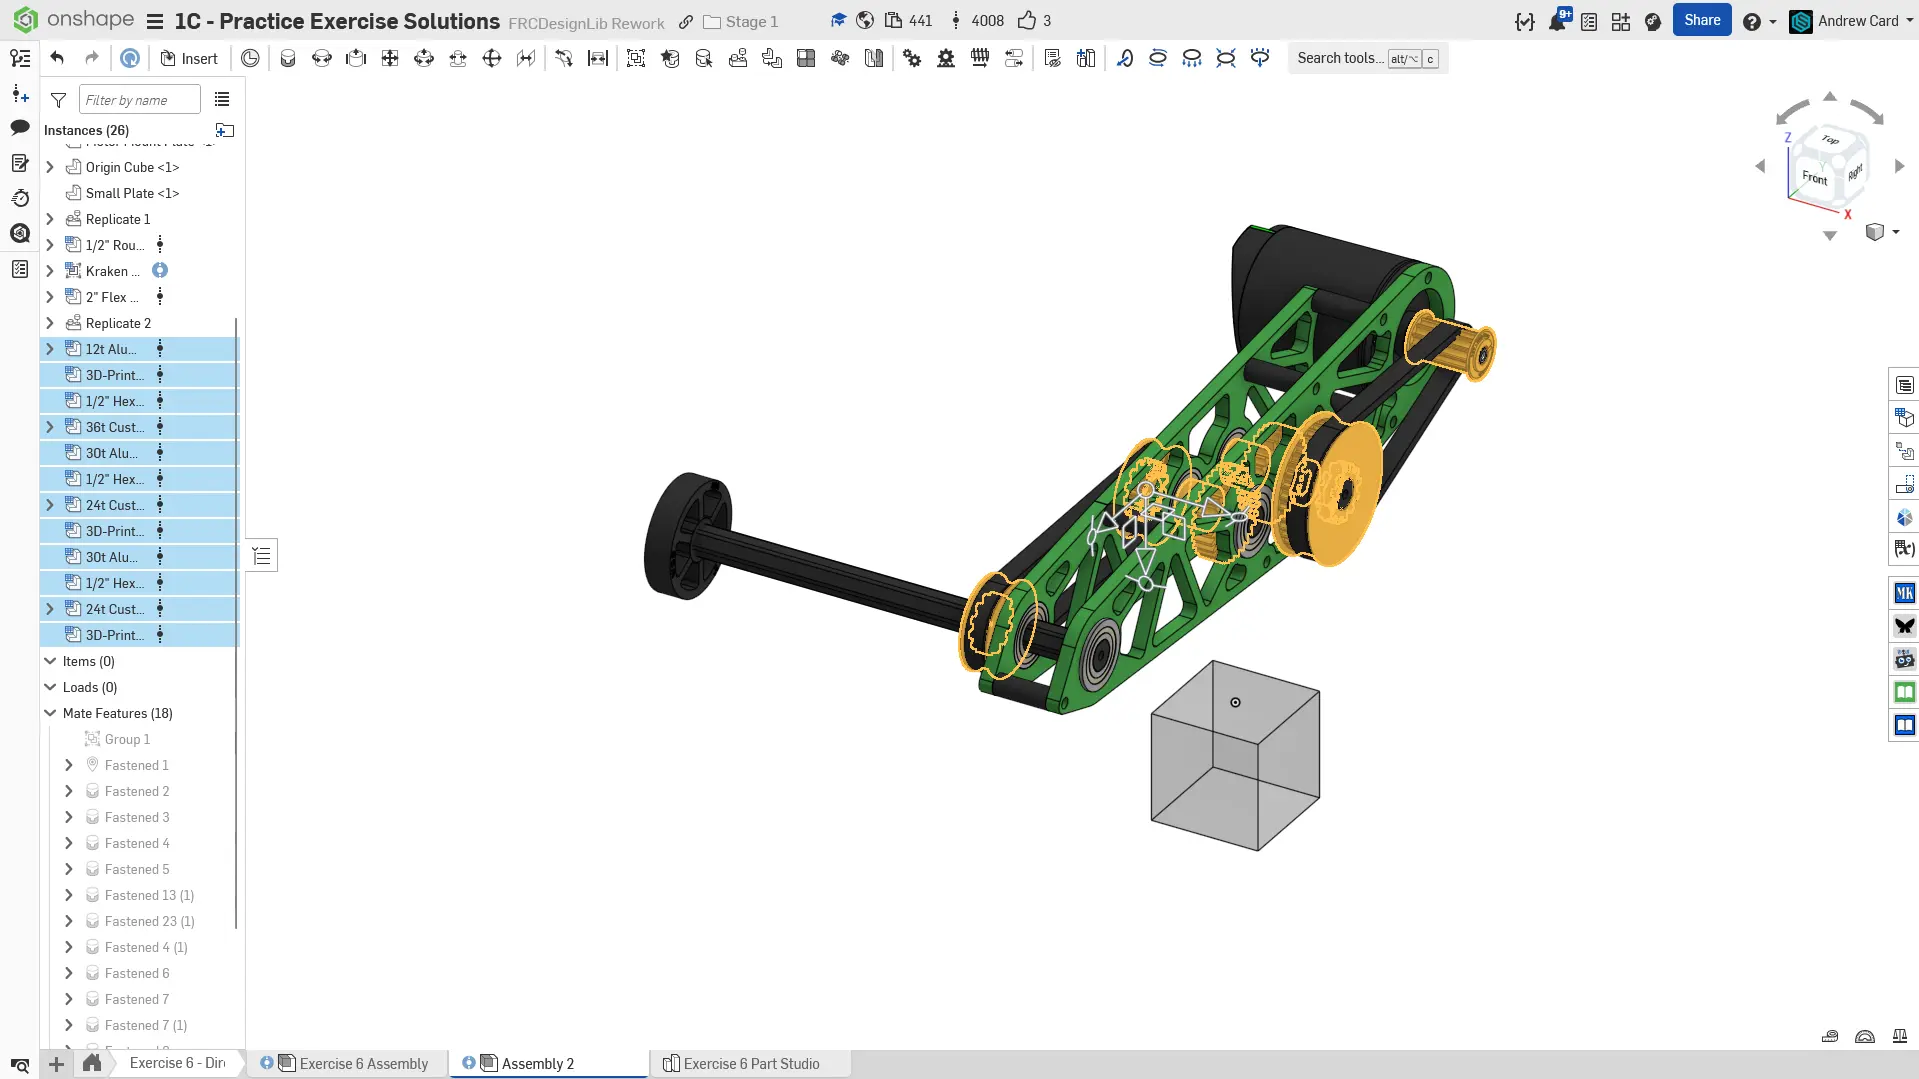
Task: Click the tab manager home icon
Action: pos(92,1063)
